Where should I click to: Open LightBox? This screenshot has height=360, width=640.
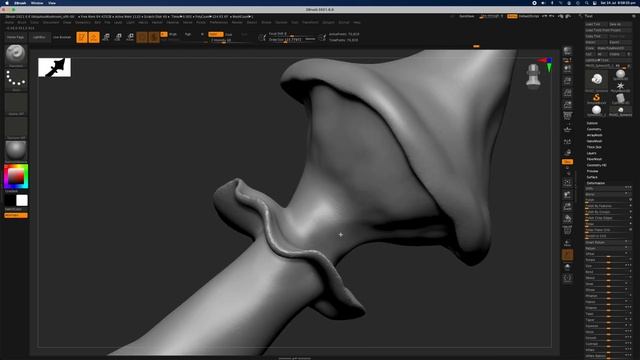39,37
